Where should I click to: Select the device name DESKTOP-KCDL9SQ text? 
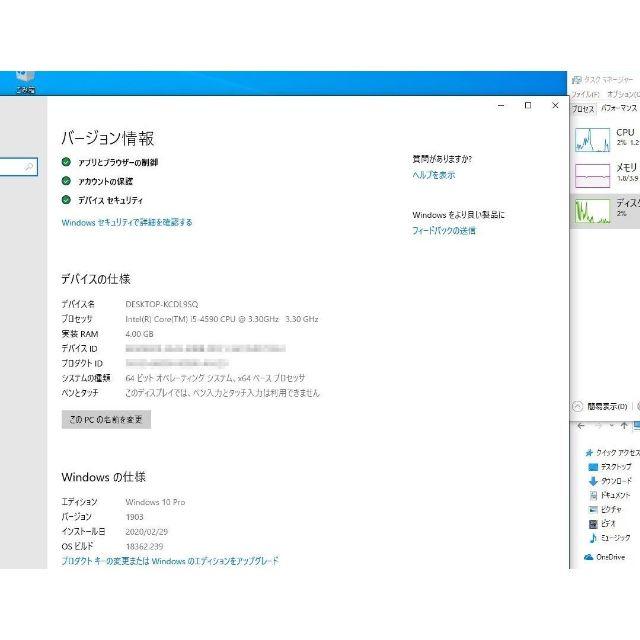[x=162, y=304]
